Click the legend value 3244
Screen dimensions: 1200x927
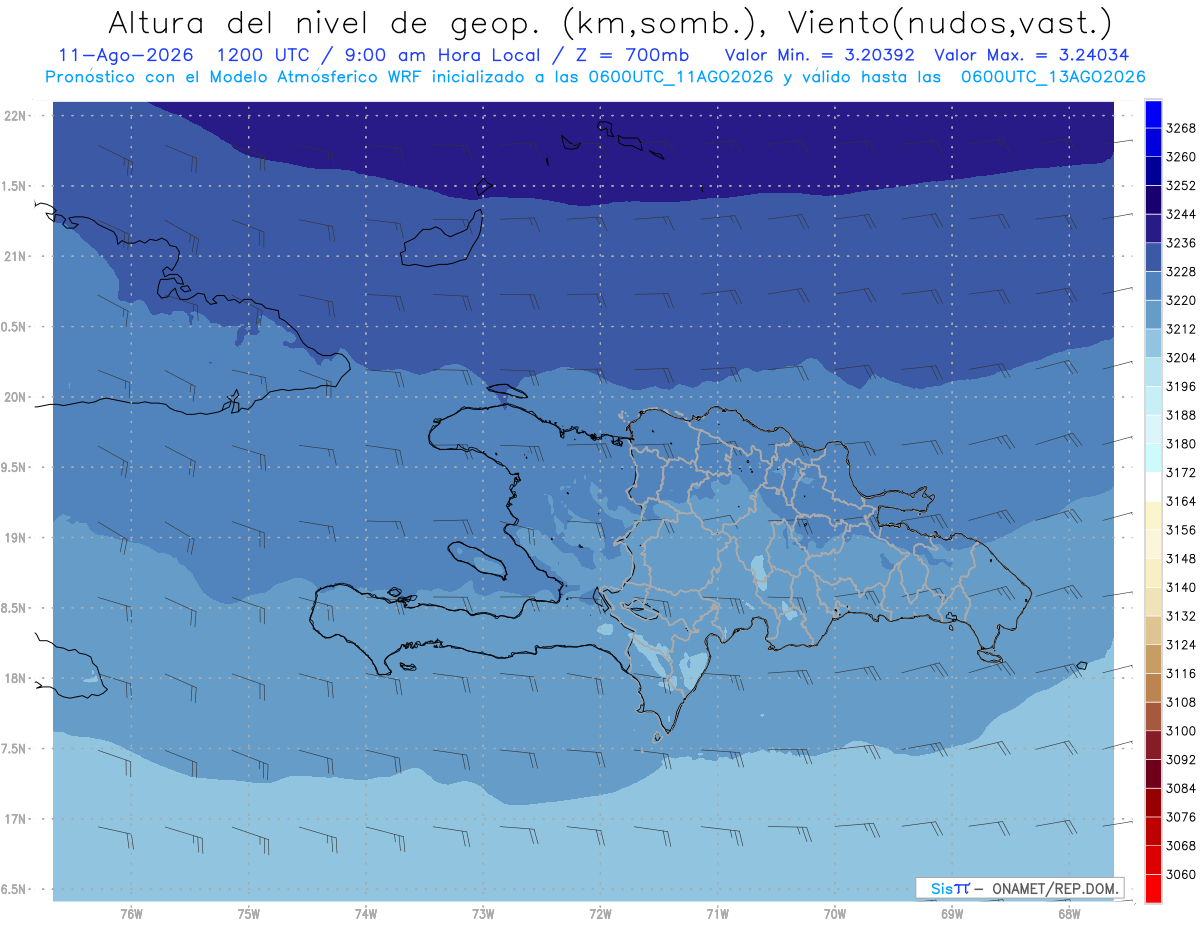[1181, 214]
